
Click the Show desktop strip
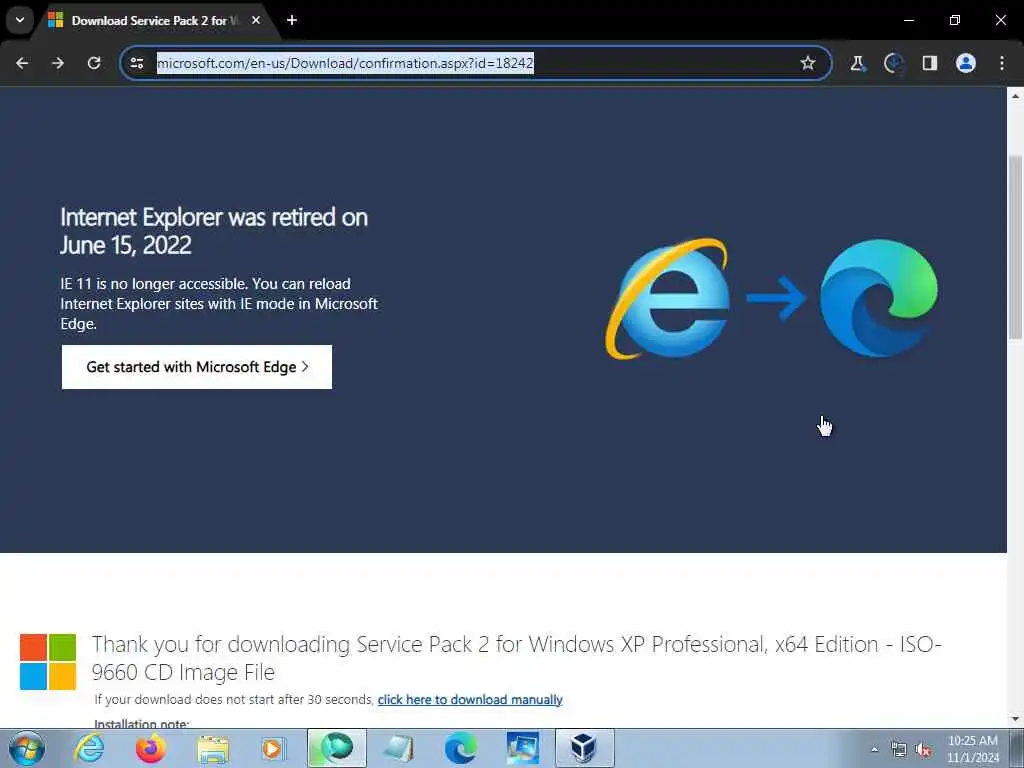(x=1017, y=748)
